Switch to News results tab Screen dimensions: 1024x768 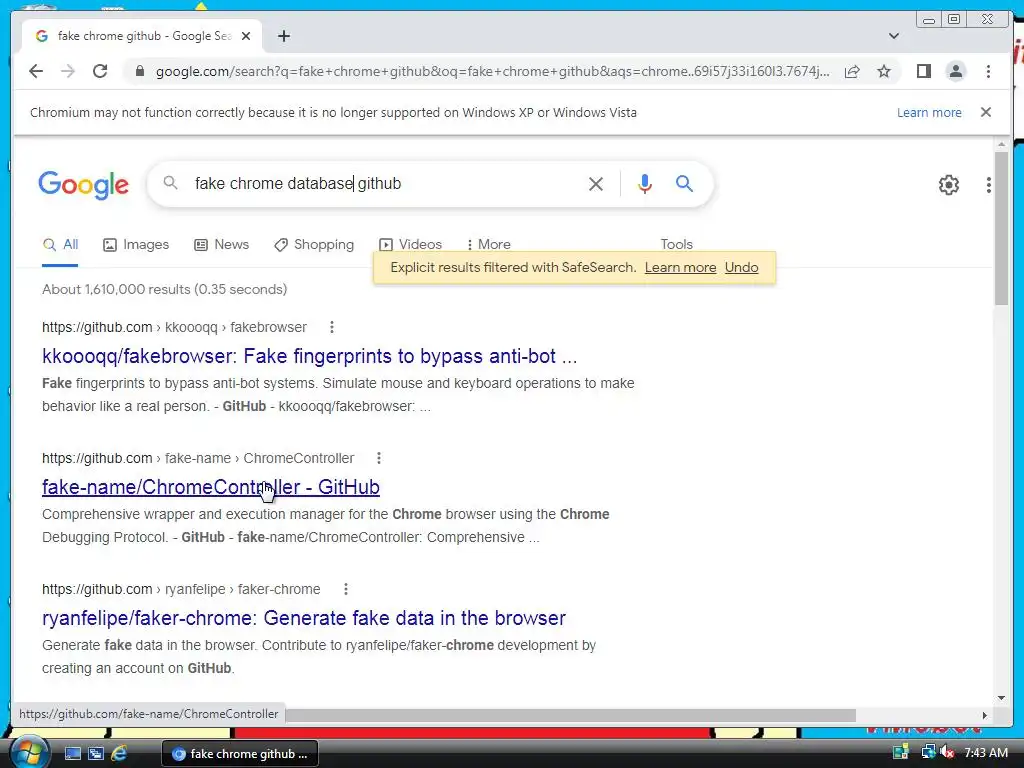(x=221, y=245)
